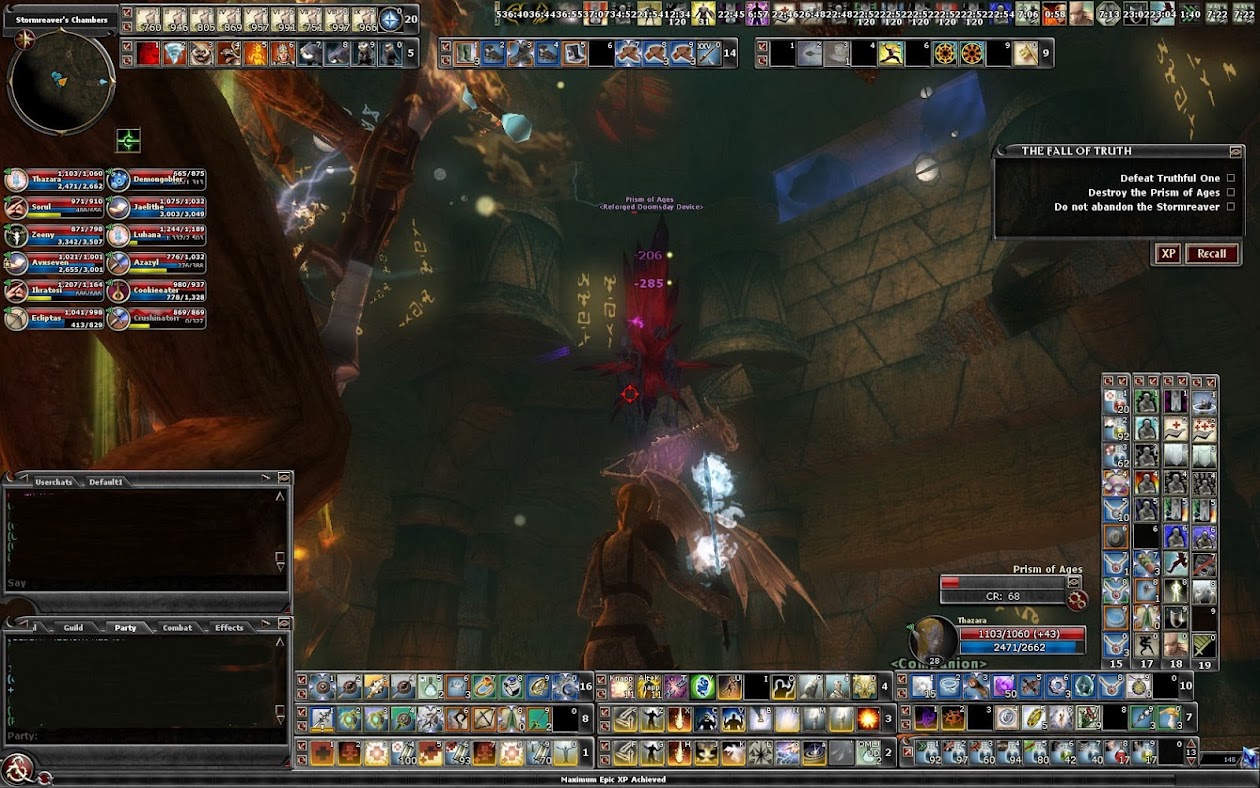Activate the Knapp item in hotbar 4
The width and height of the screenshot is (1260, 788).
pos(623,686)
